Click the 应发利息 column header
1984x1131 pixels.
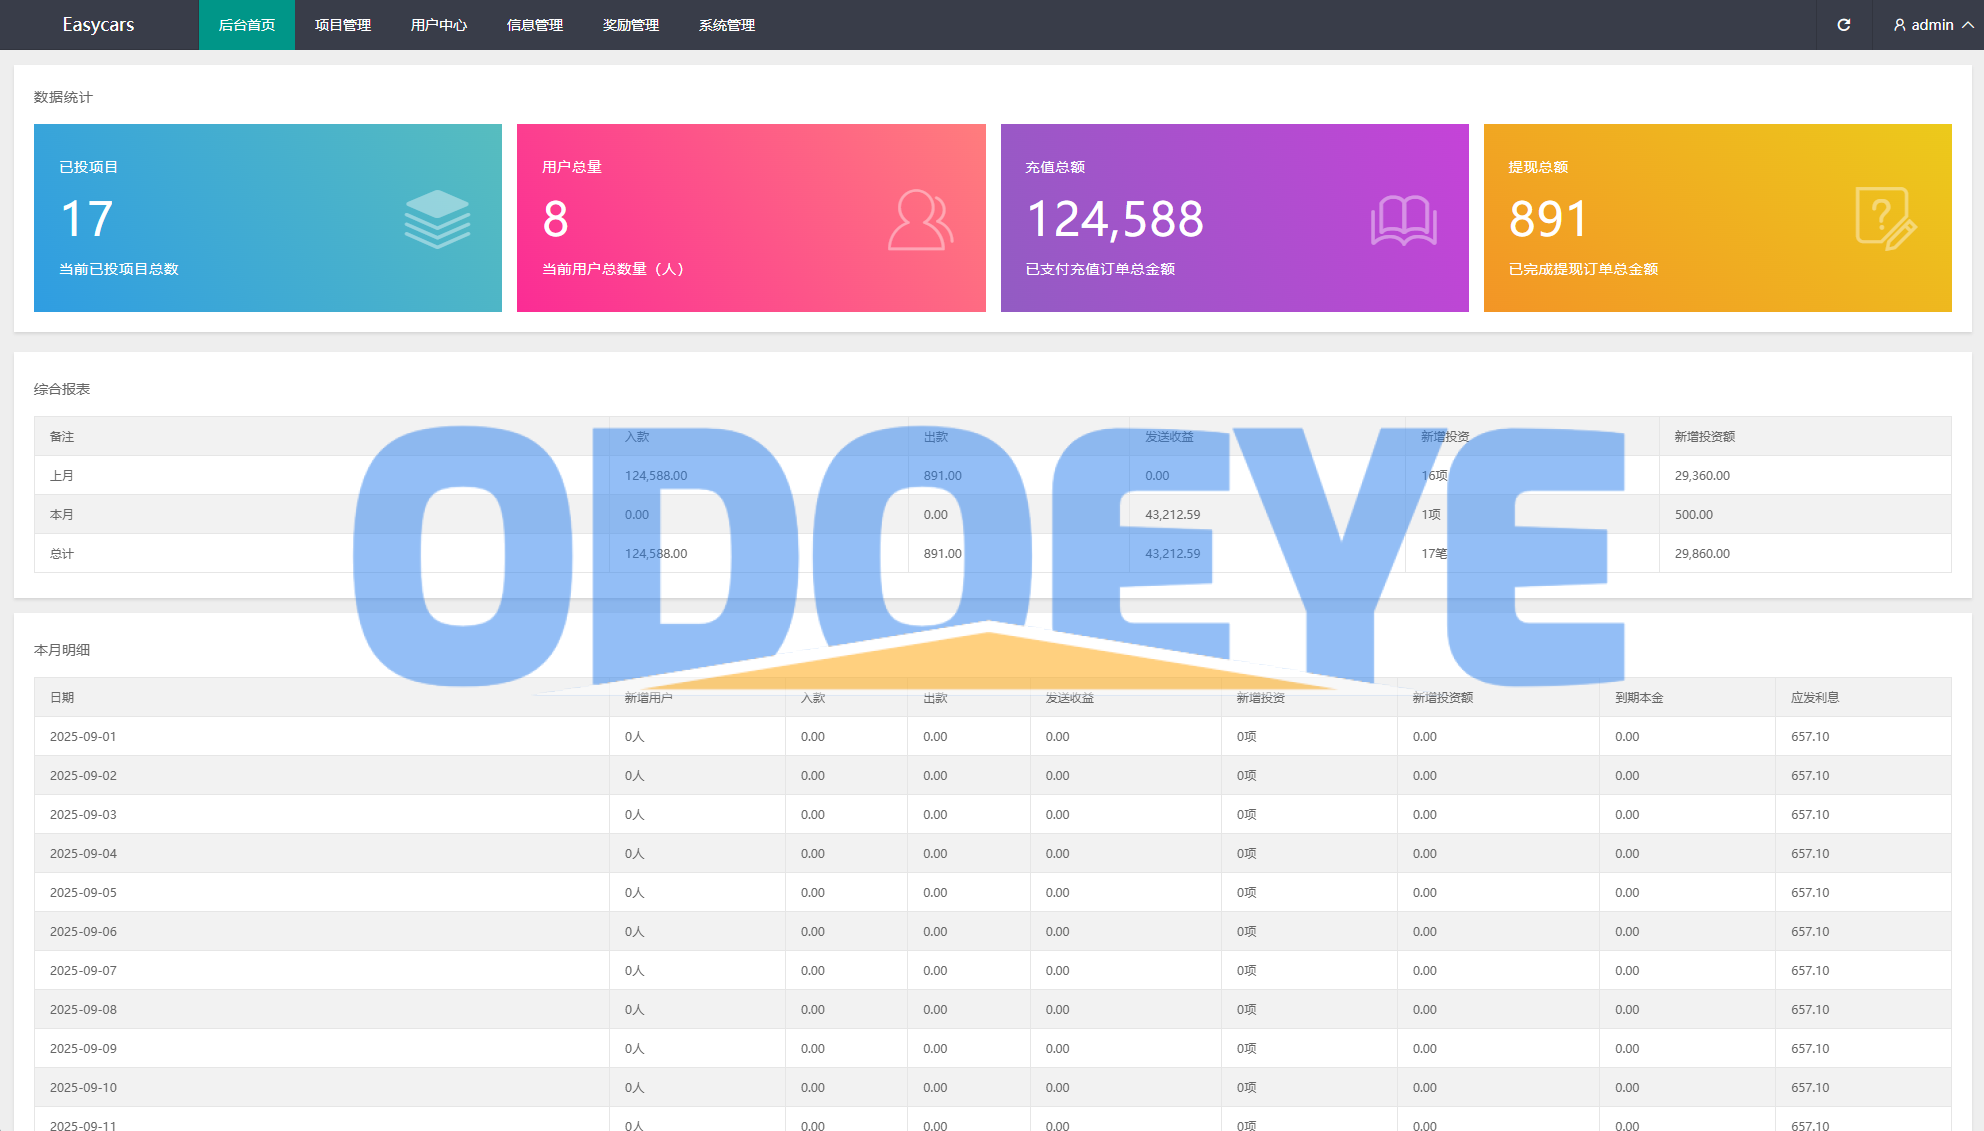point(1814,697)
